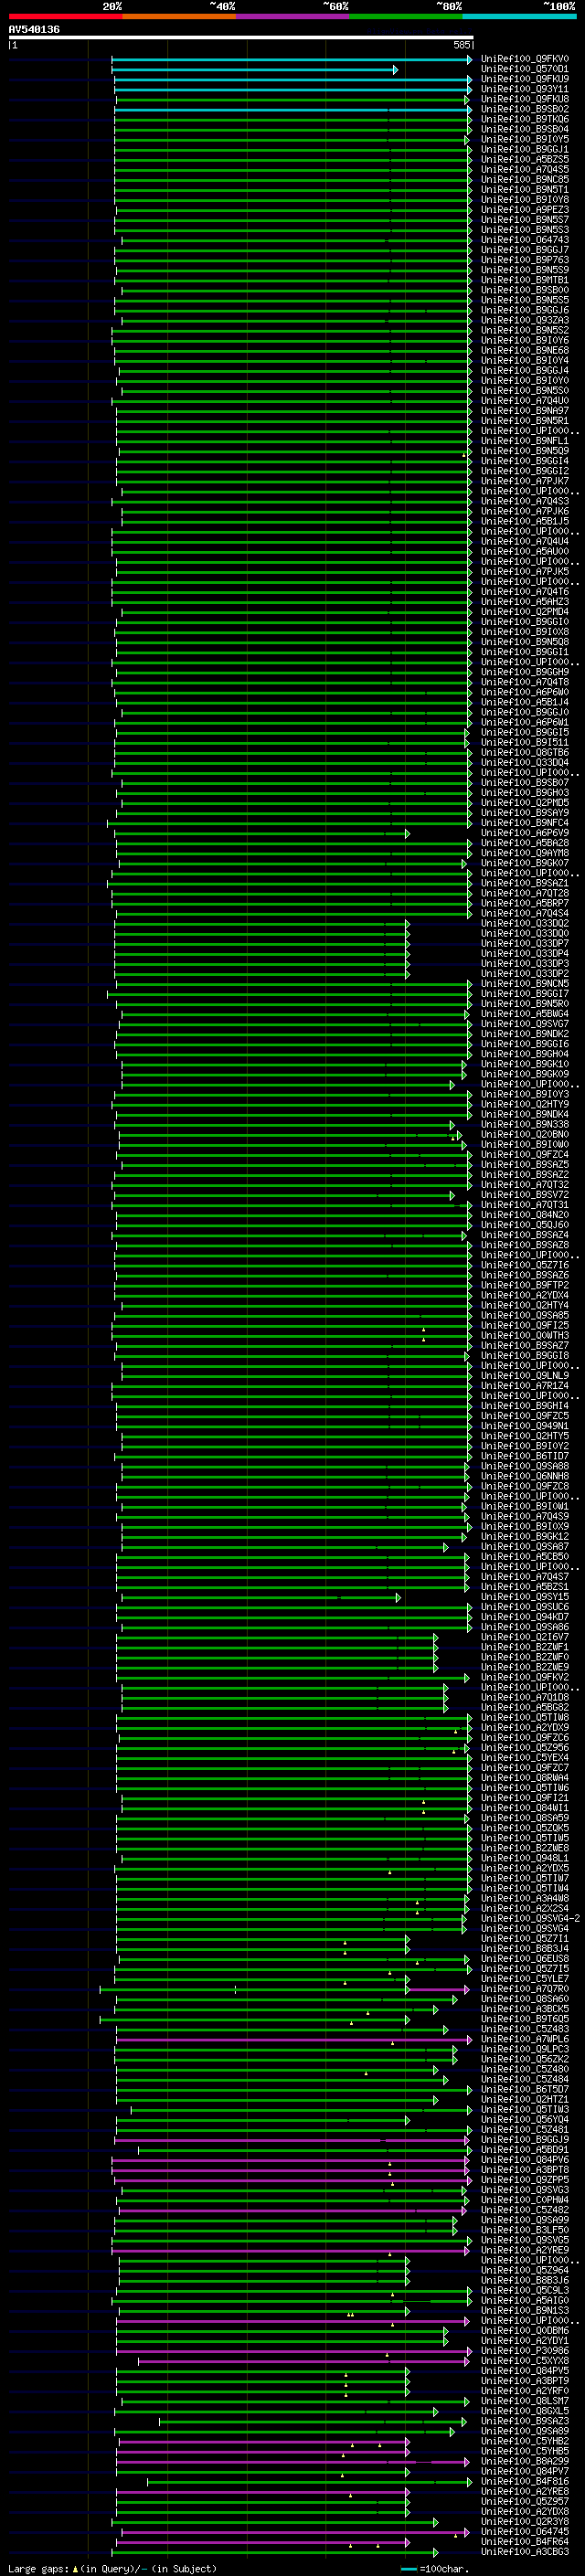Click the UniRef100_B8B3J4 label
585x2576 pixels.
(525, 1949)
